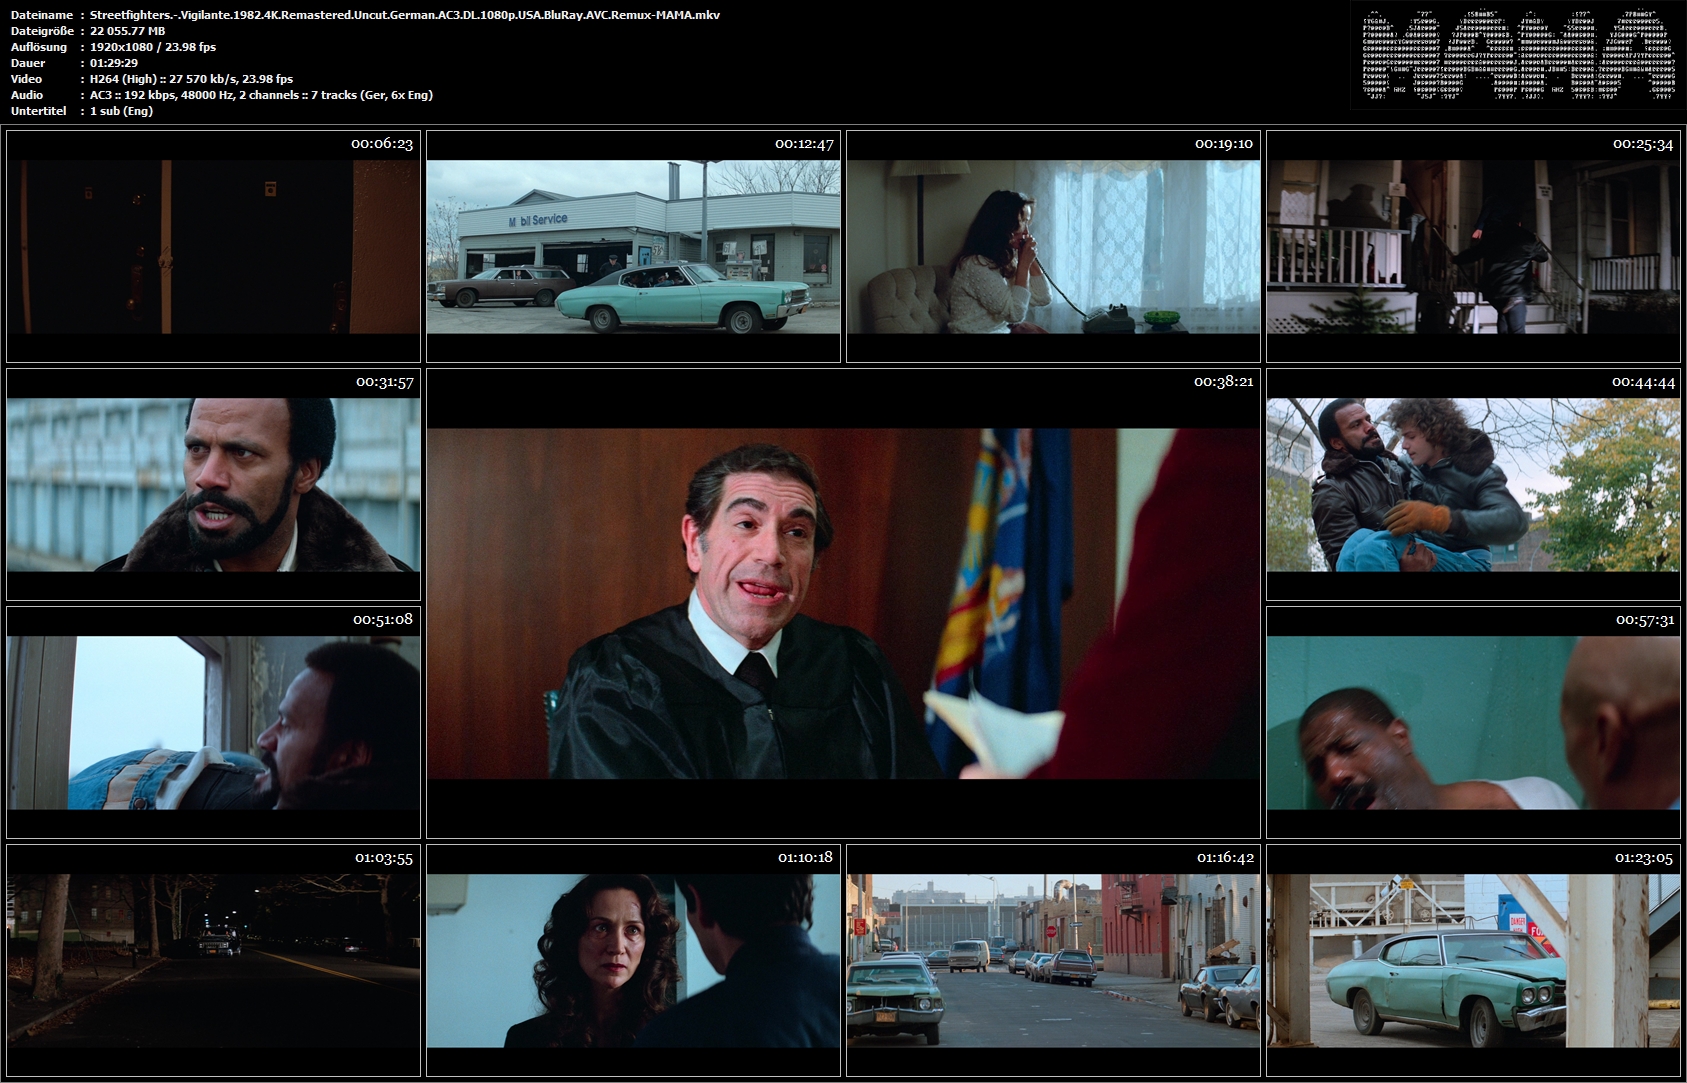Click the Dateigröße label

tap(42, 31)
